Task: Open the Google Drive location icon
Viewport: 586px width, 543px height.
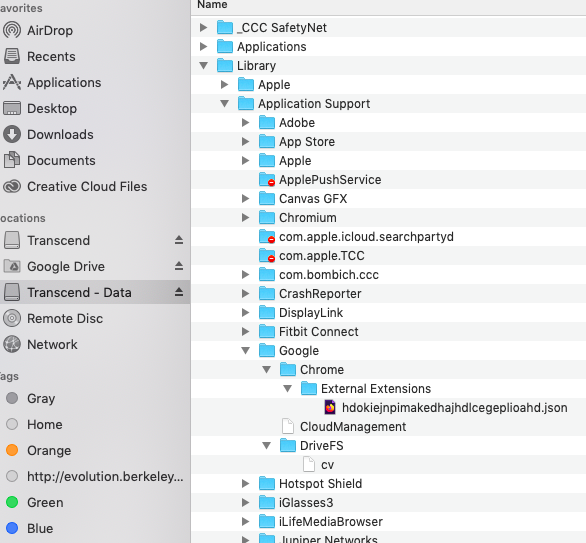Action: 12,266
